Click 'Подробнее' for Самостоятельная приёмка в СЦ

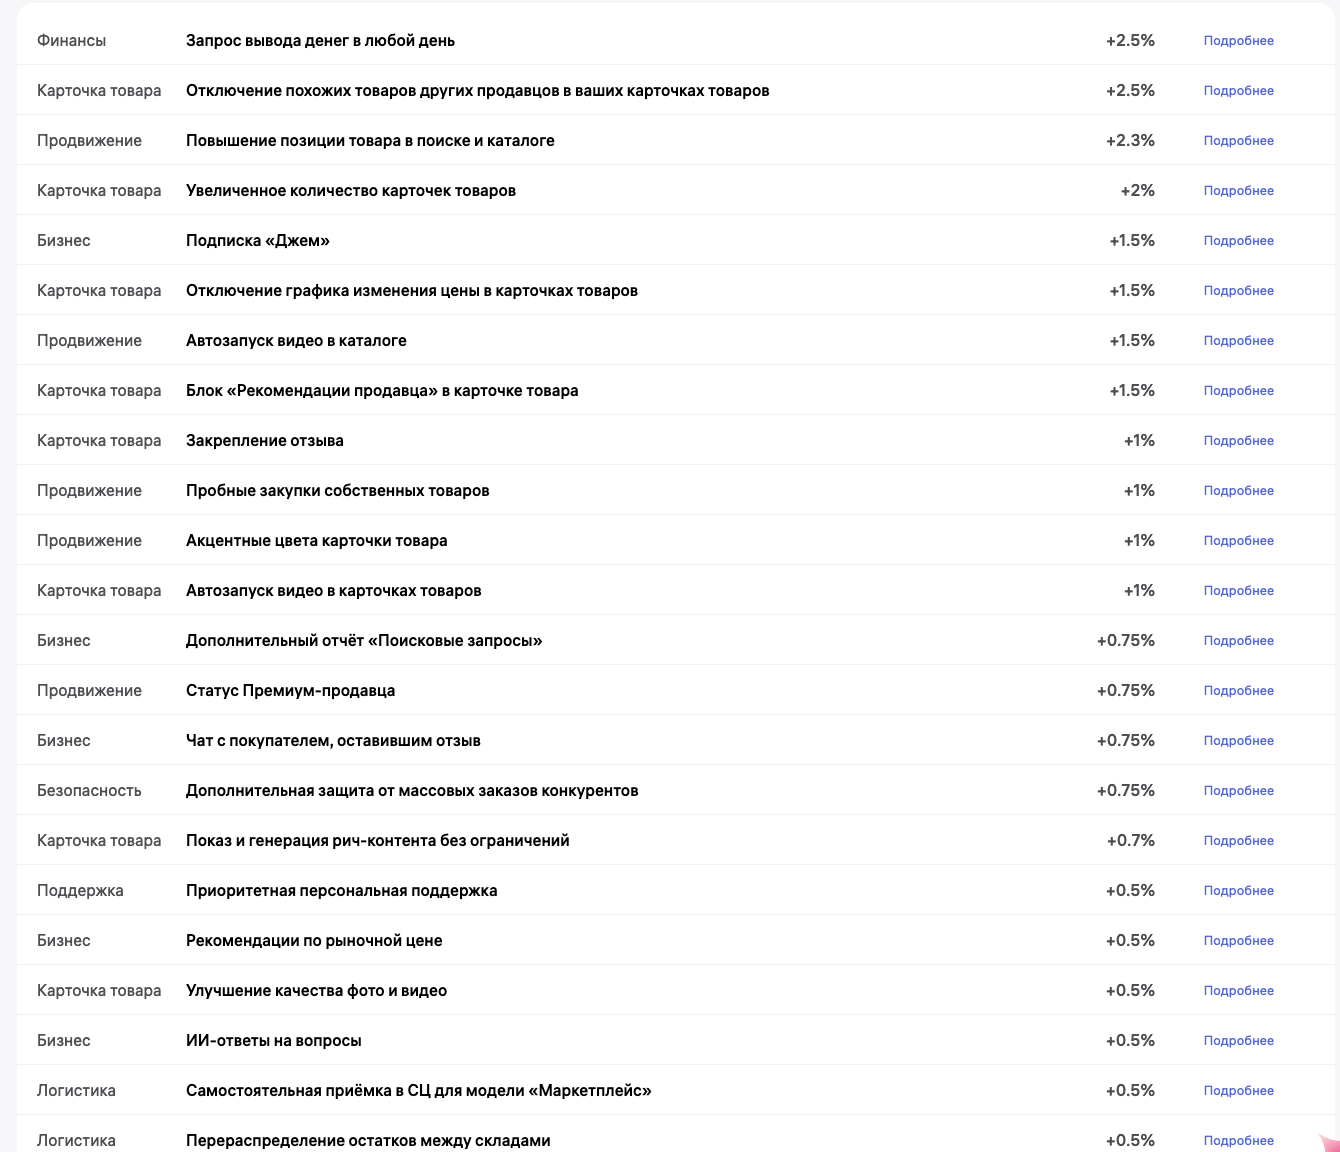click(1238, 1091)
